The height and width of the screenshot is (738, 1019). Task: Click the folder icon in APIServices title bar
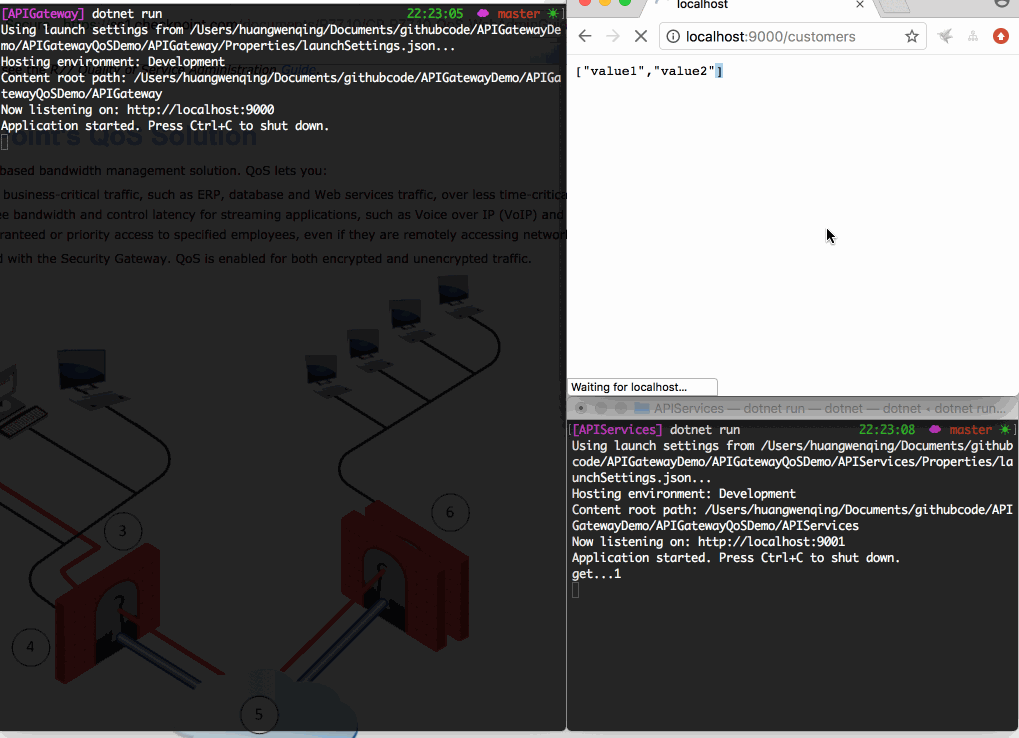[x=642, y=408]
